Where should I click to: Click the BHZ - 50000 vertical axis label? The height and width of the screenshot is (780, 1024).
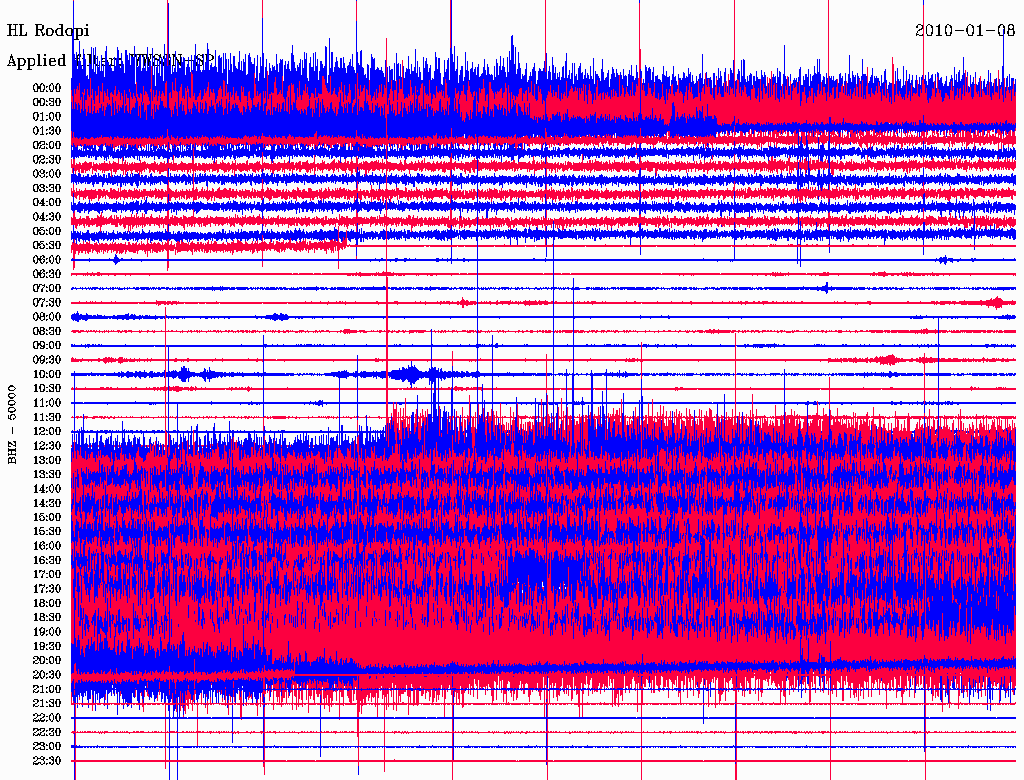point(13,424)
